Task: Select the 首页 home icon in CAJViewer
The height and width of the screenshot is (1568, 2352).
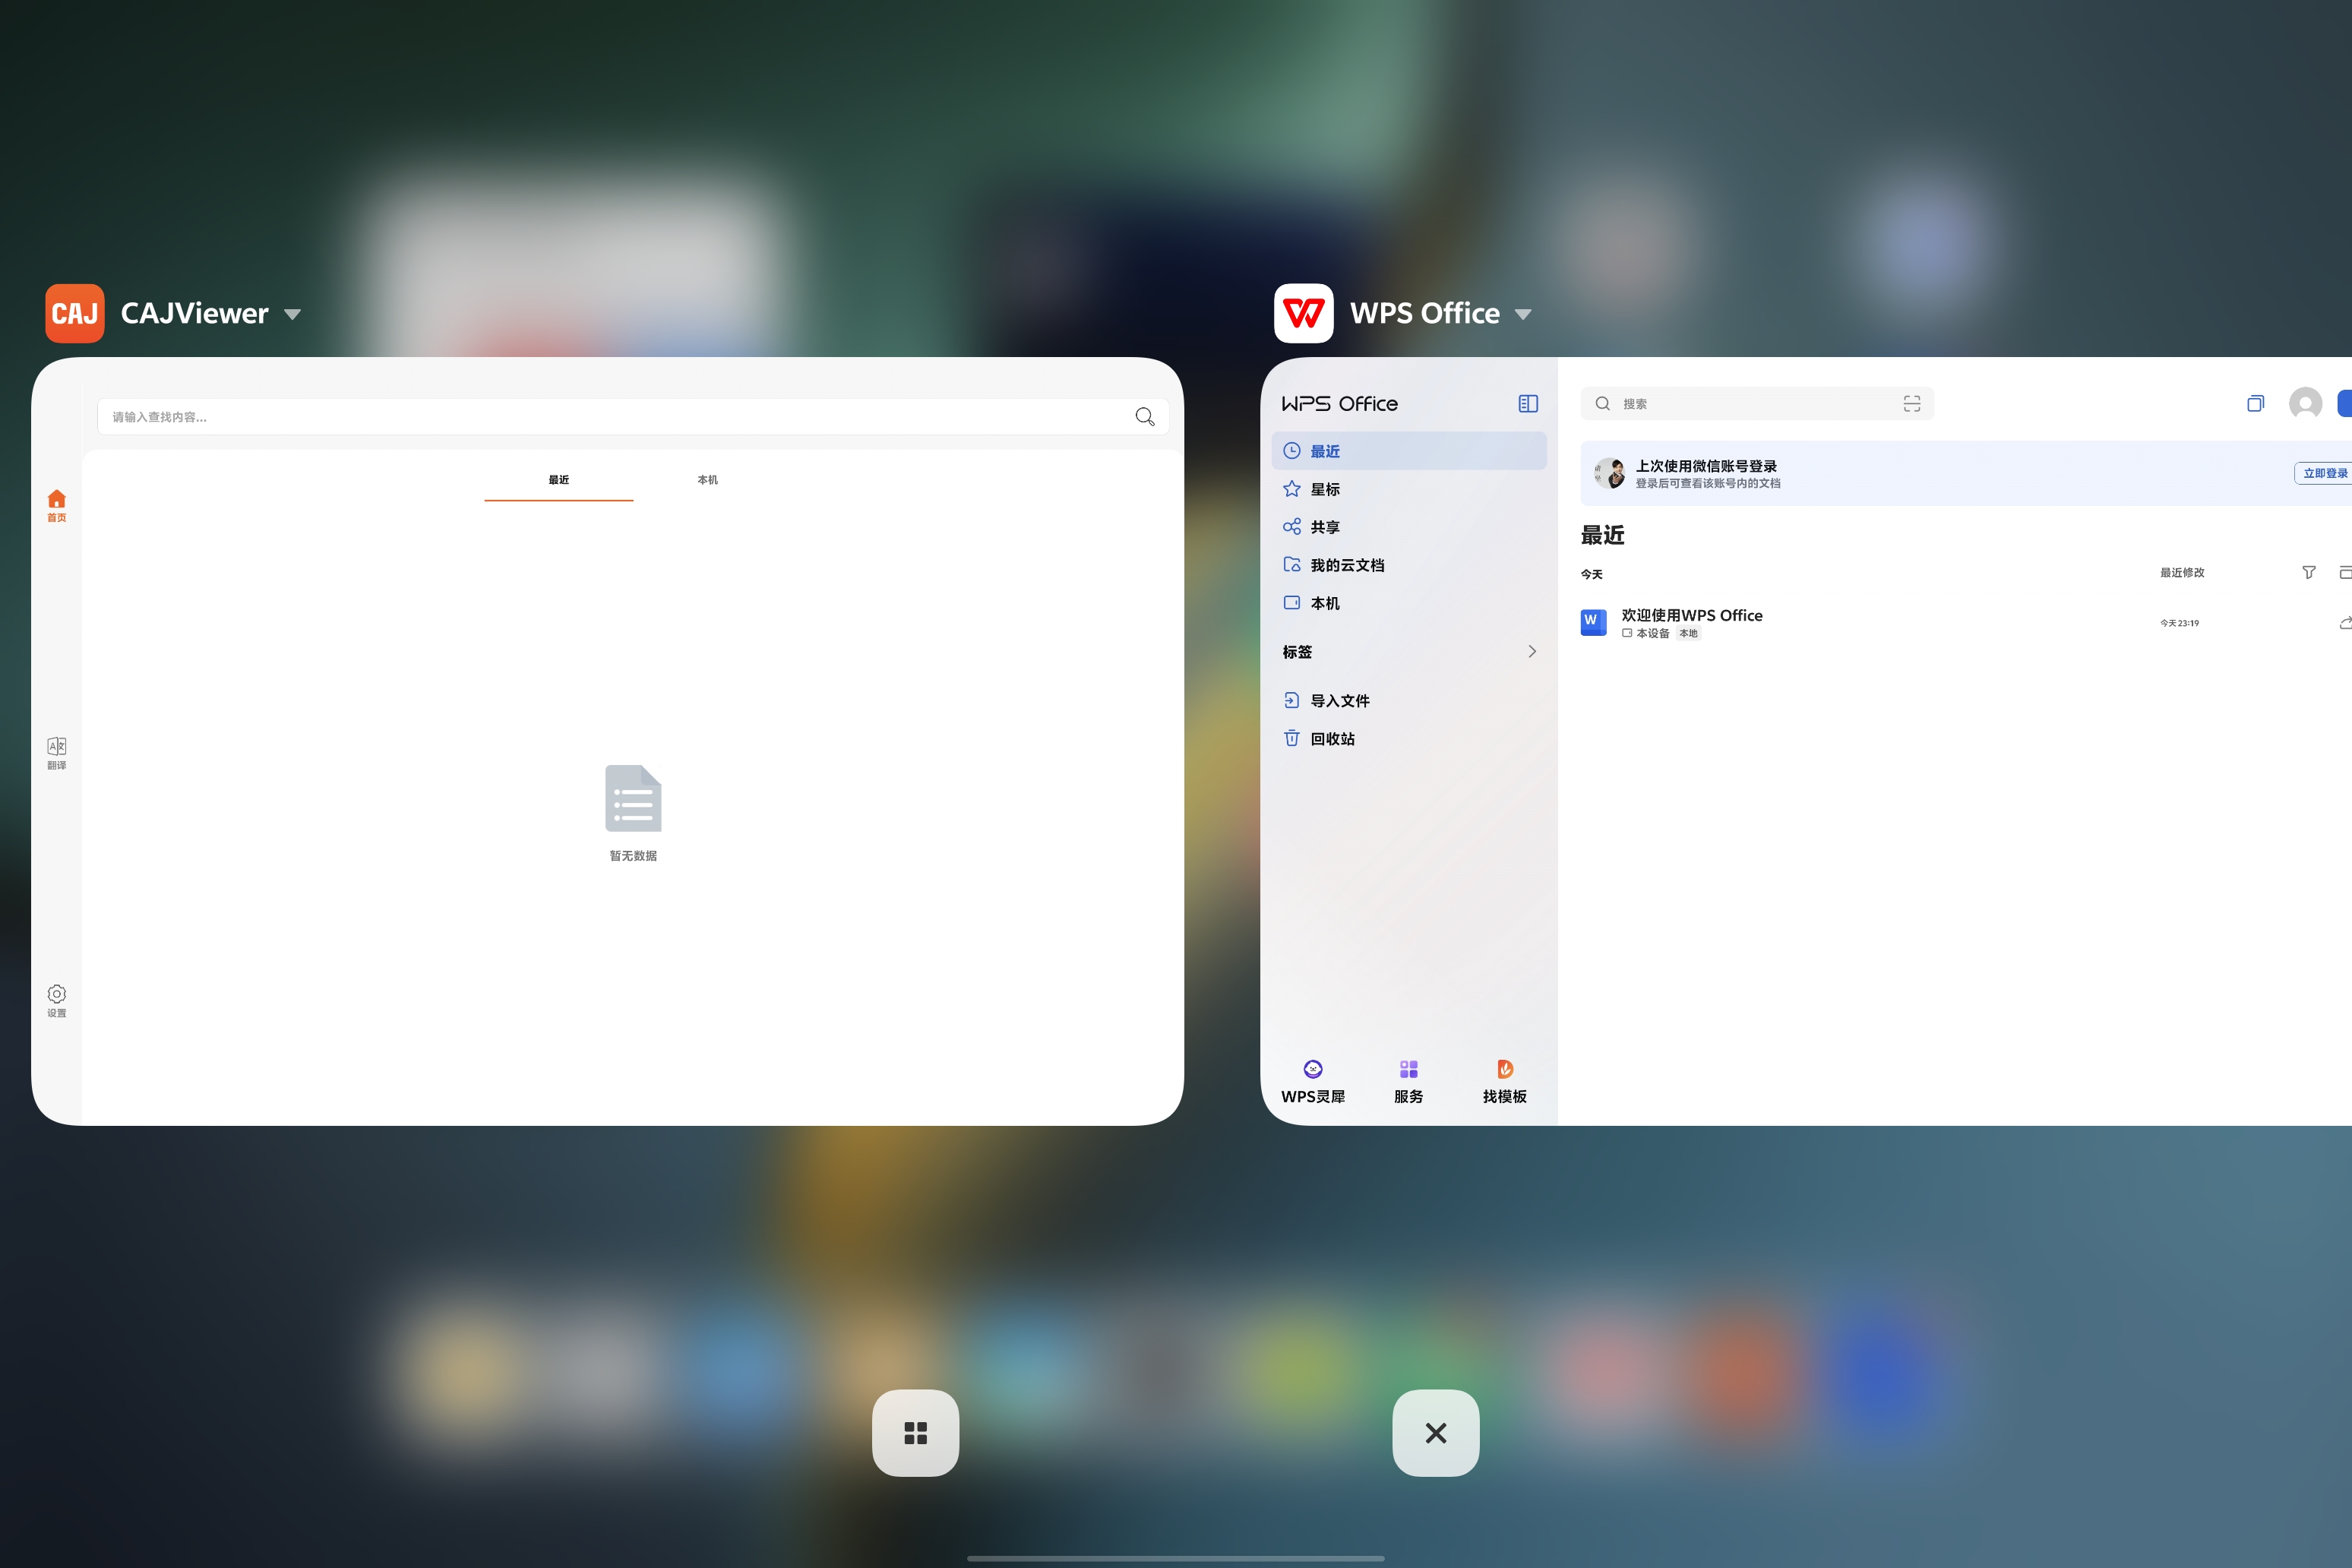Action: (57, 506)
